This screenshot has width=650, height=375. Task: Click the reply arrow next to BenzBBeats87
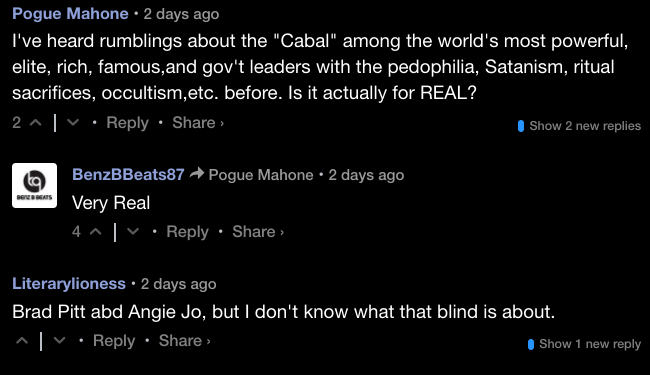[197, 174]
